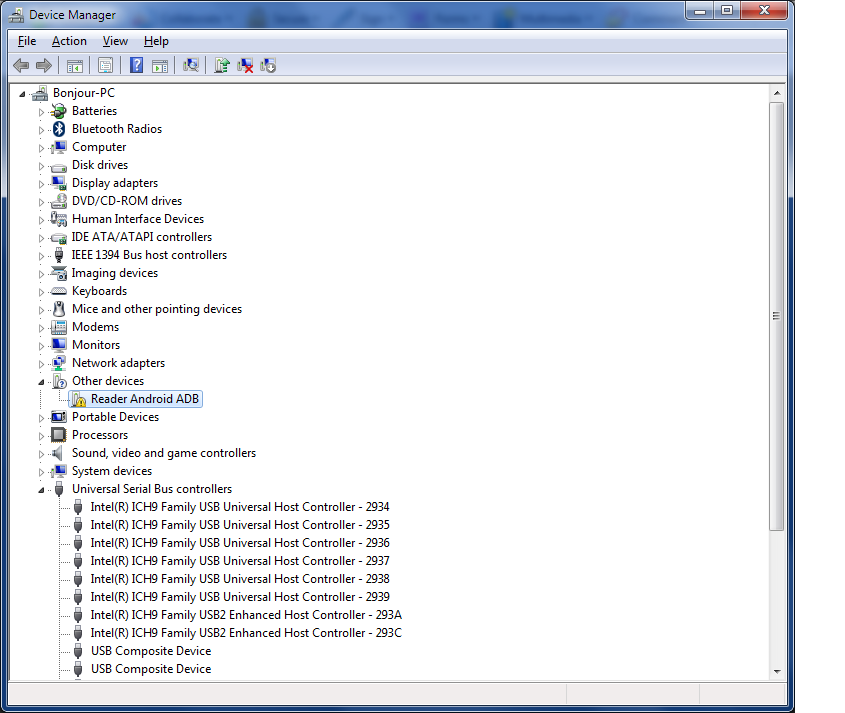The image size is (845, 713).
Task: Select the Sound, video and game controllers icon
Action: (57, 453)
